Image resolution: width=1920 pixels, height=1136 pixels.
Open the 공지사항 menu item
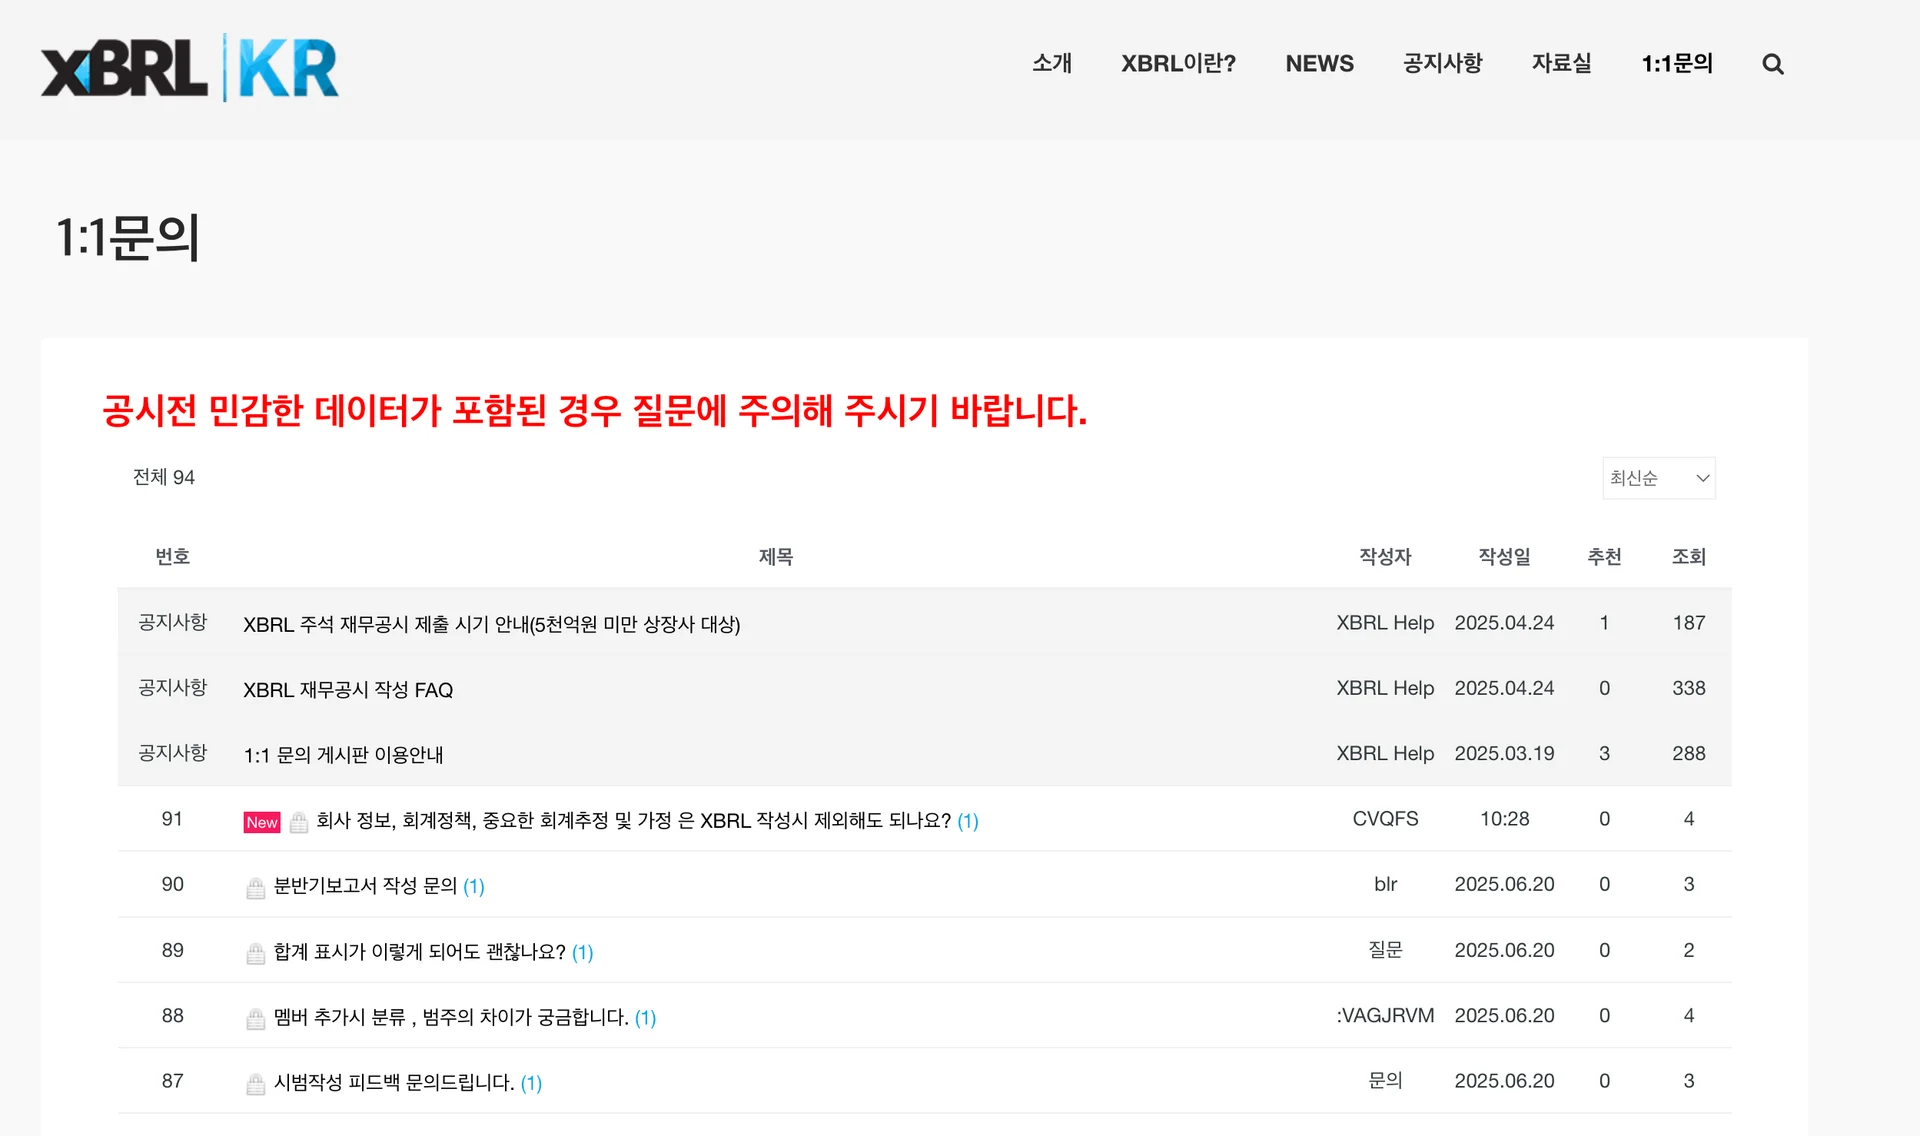tap(1442, 64)
